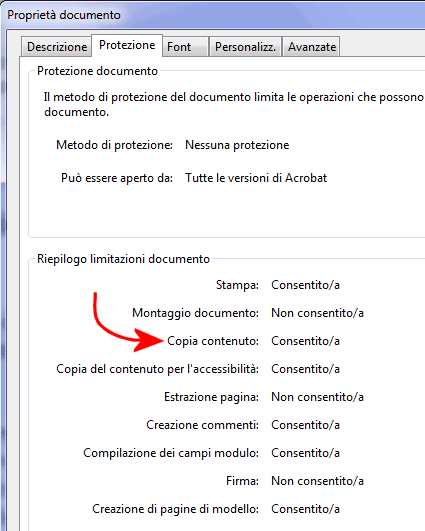
Task: Click the Proprietà documento title bar
Action: click(213, 15)
